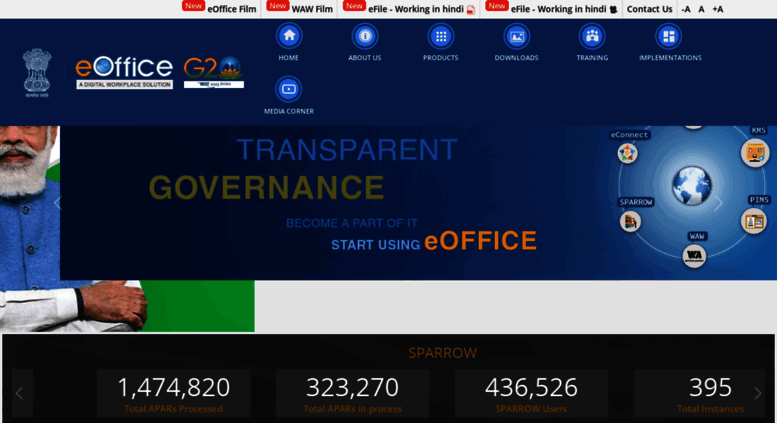
Task: Open the Home navigation icon
Action: click(289, 36)
